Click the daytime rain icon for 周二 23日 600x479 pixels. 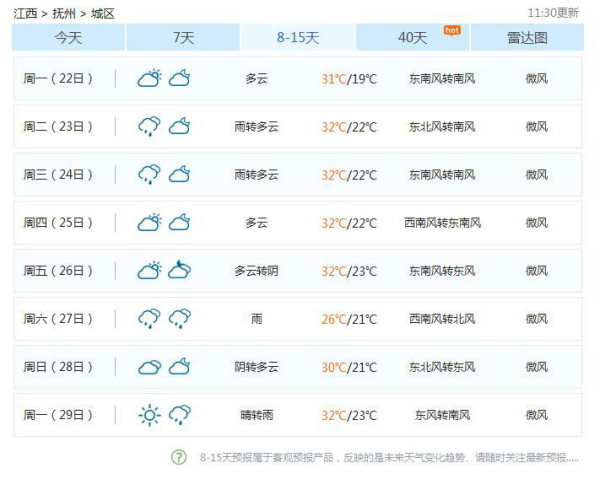150,126
